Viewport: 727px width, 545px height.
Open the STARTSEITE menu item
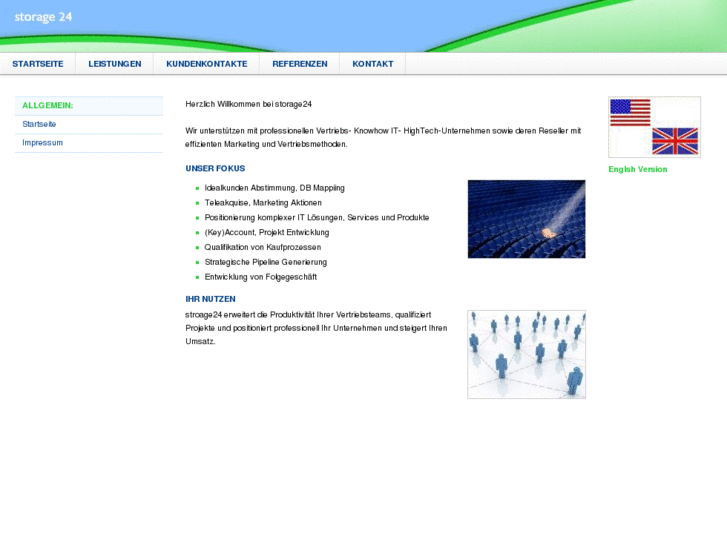(38, 64)
